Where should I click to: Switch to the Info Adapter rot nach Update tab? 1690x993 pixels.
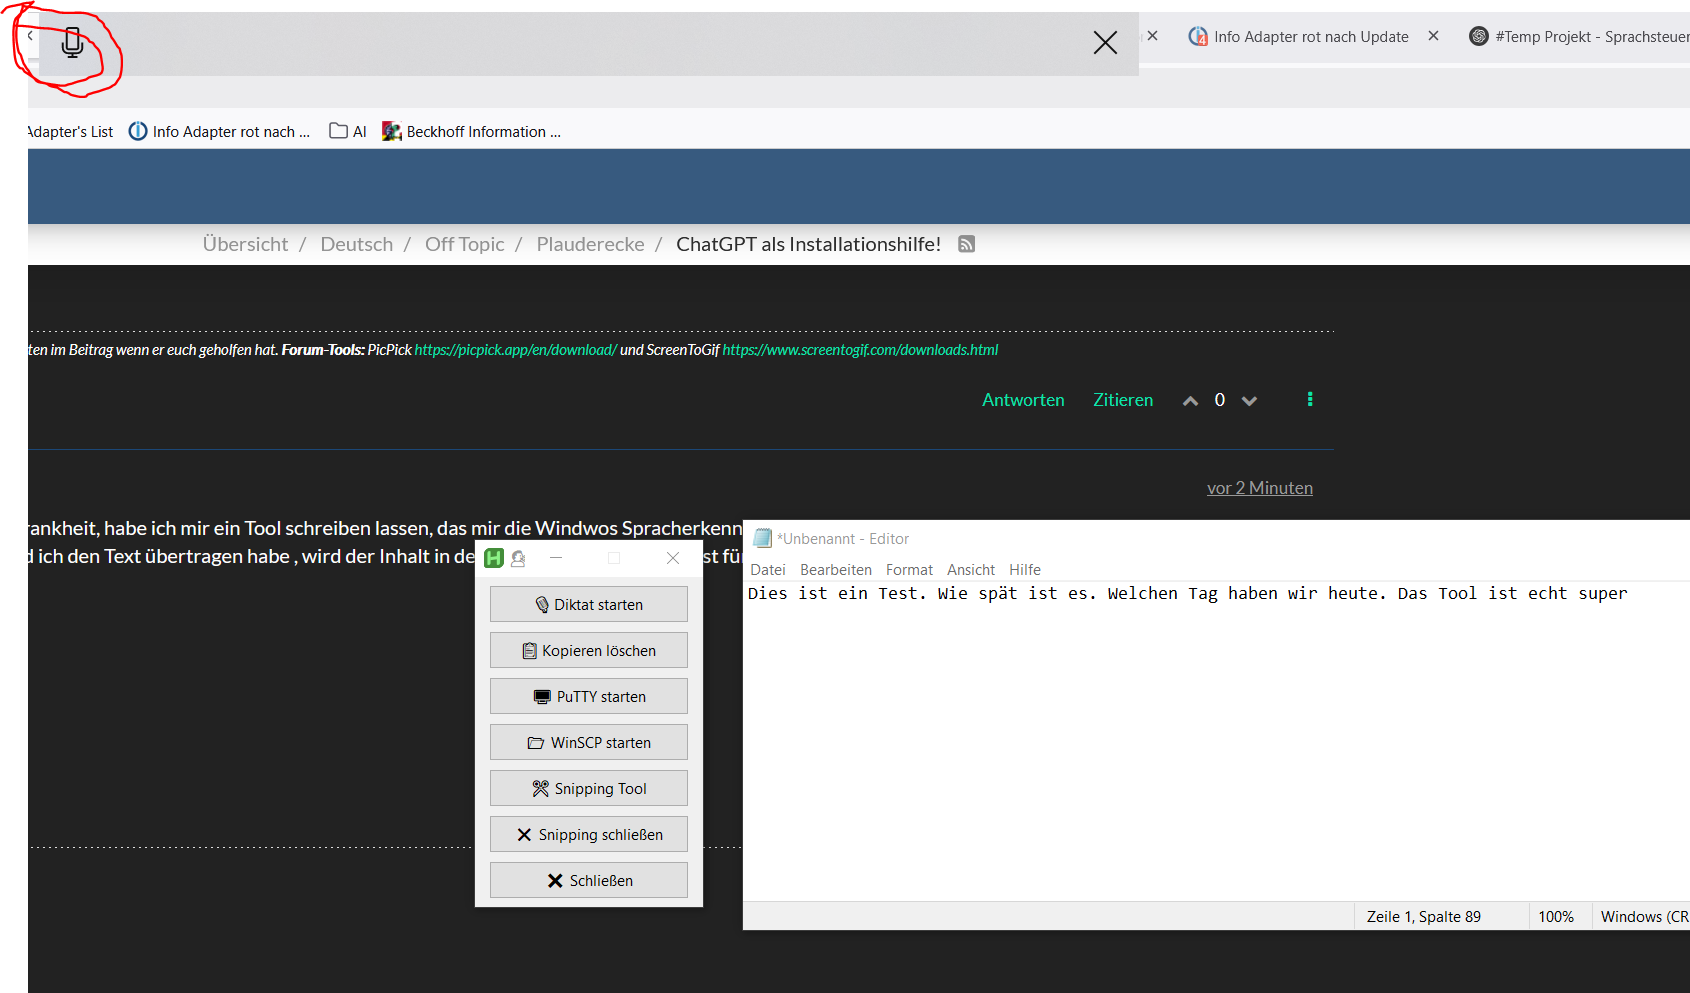click(1310, 37)
